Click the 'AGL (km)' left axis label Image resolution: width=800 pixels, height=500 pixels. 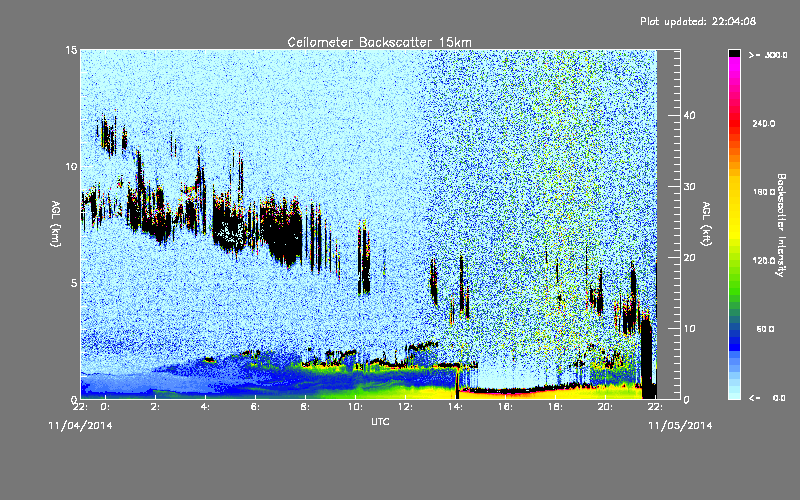click(56, 224)
